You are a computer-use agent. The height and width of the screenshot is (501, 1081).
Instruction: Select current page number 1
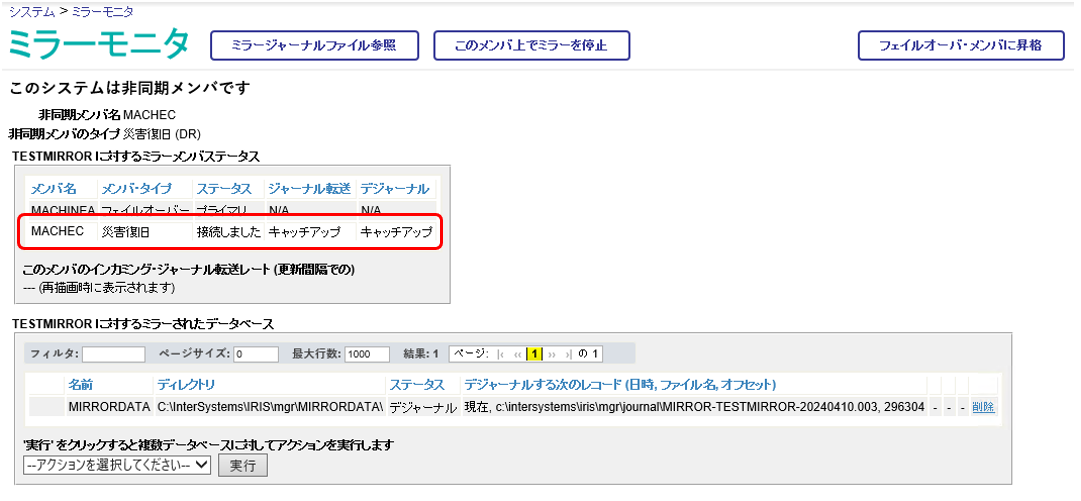pyautogui.click(x=534, y=354)
